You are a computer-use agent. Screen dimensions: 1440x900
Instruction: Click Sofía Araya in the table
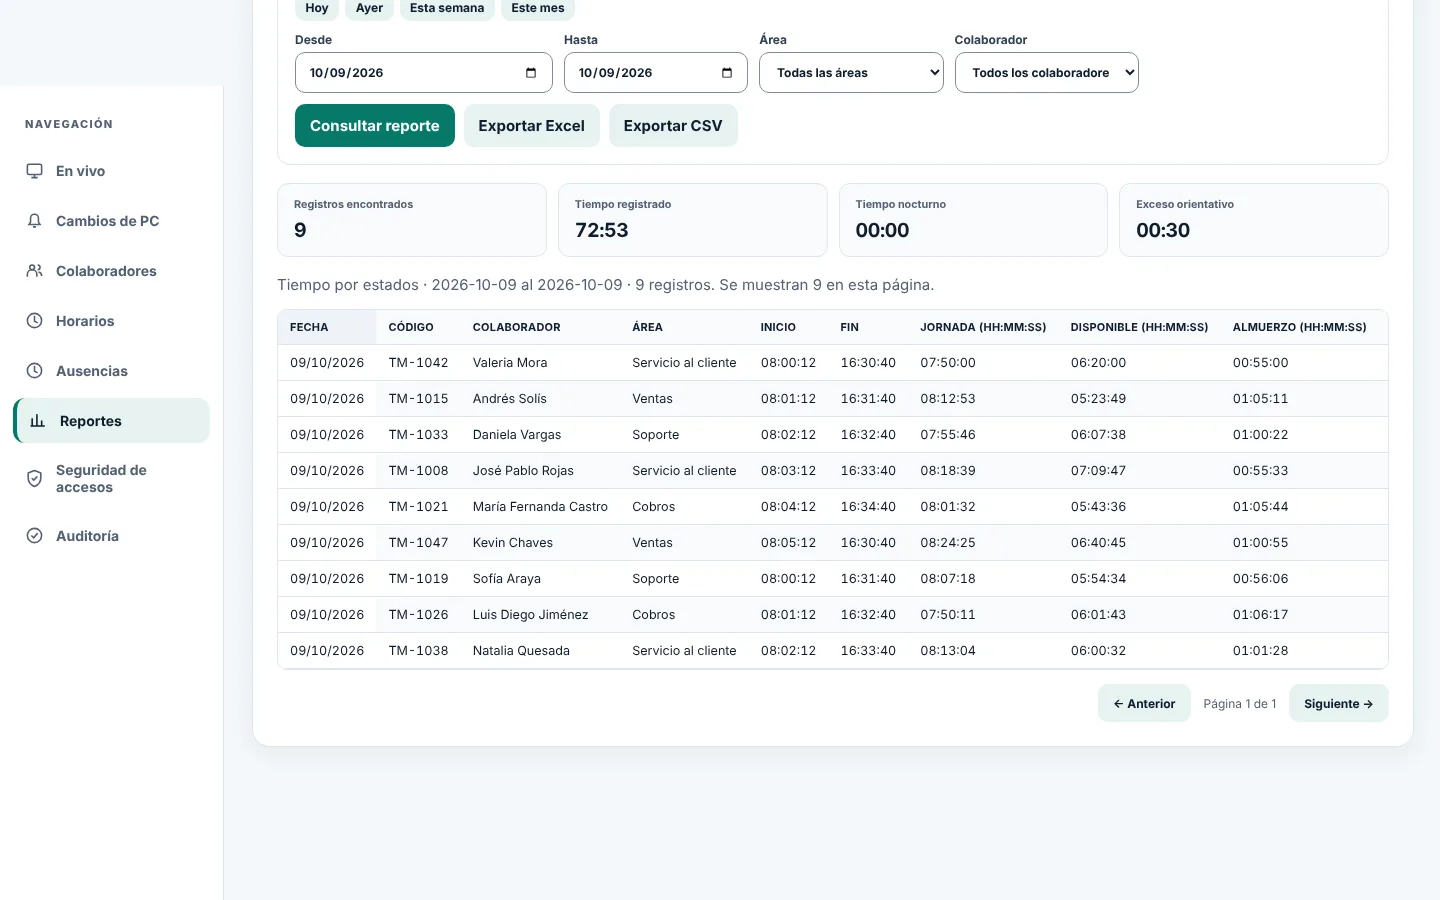[x=507, y=579]
